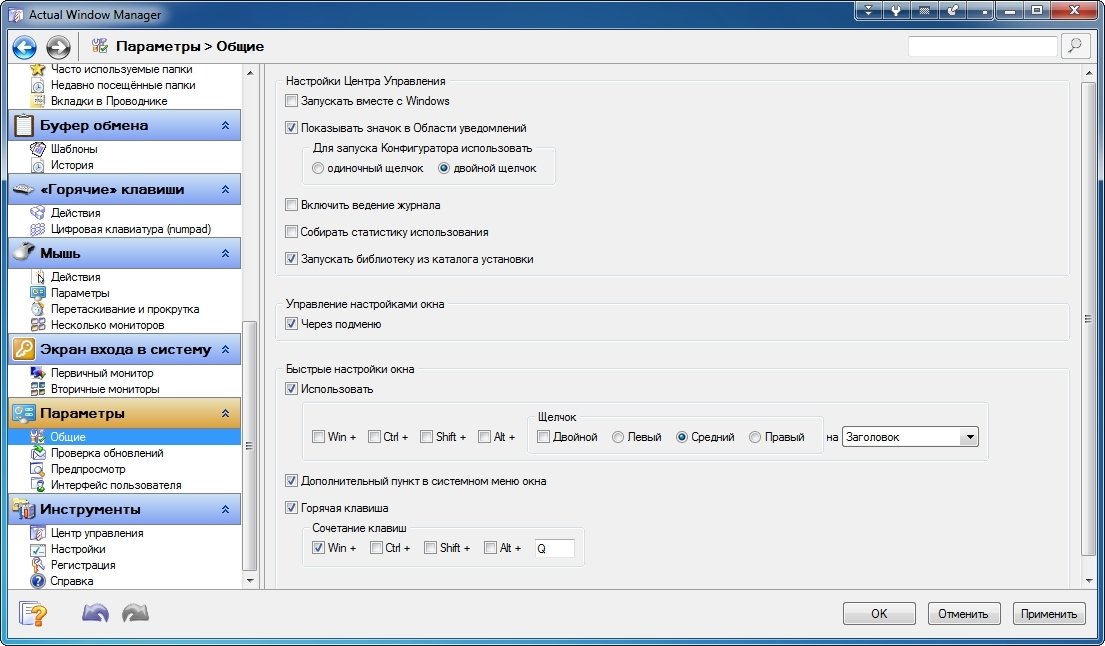
Task: Select одиночный щелчок radio button
Action: tap(318, 168)
